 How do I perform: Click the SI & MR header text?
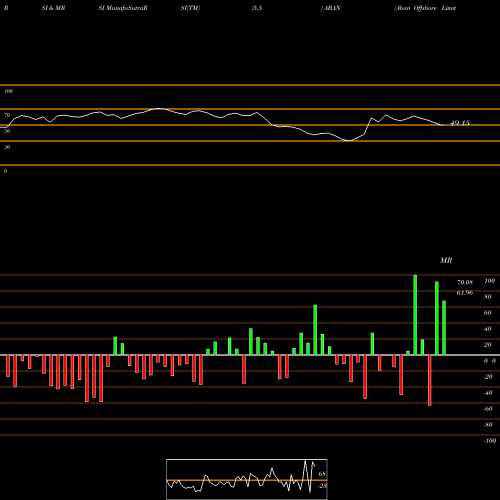(53, 8)
